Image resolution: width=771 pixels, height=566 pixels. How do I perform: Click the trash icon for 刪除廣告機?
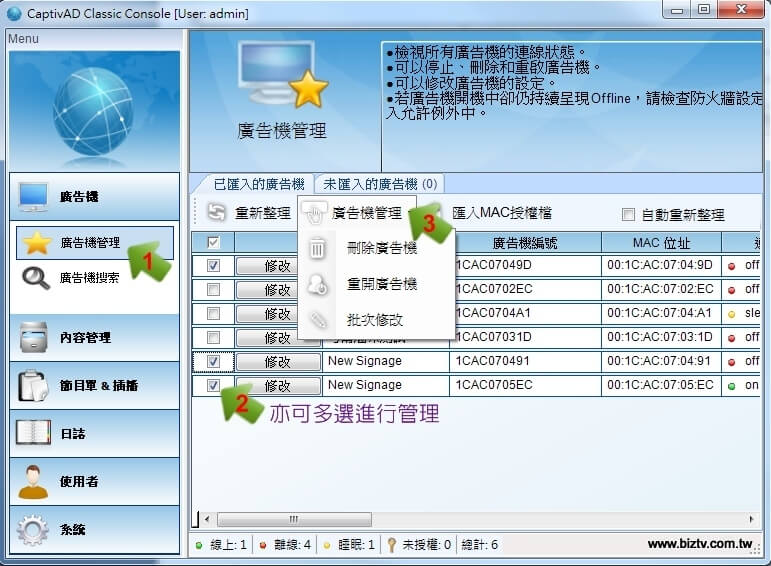(317, 248)
